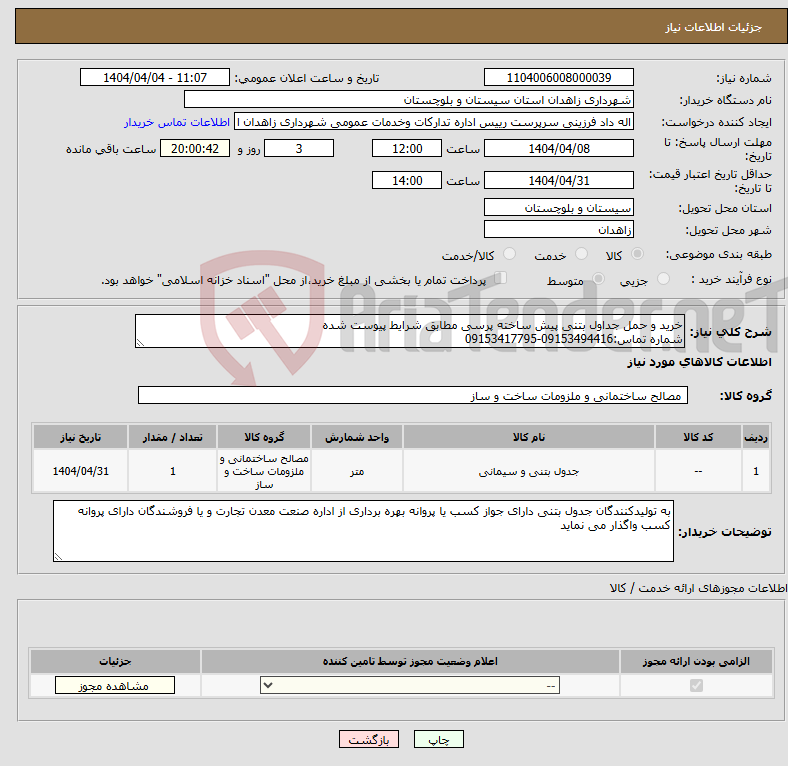Click the remaining days field showing 3
This screenshot has width=788, height=766.
(299, 149)
